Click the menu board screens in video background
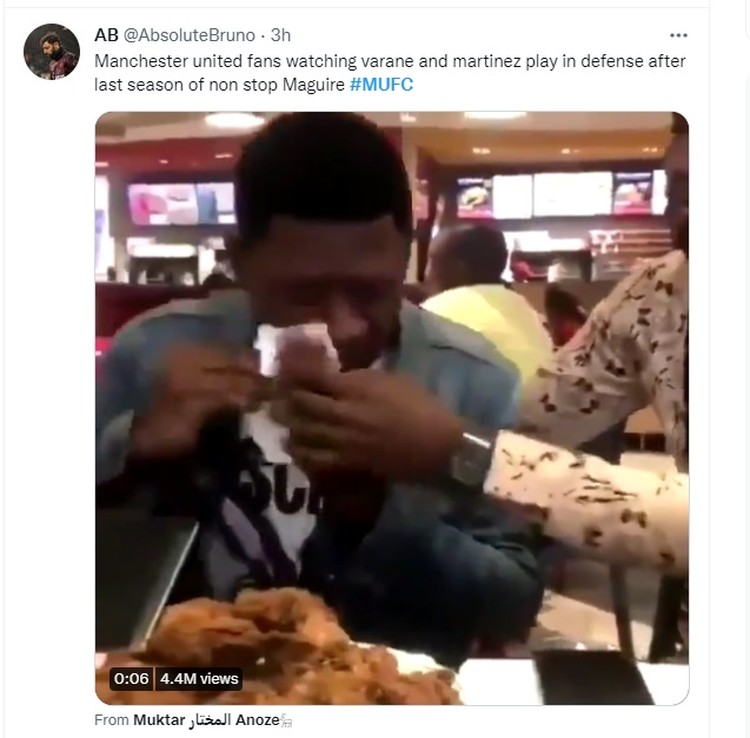The height and width of the screenshot is (738, 750). click(x=562, y=194)
